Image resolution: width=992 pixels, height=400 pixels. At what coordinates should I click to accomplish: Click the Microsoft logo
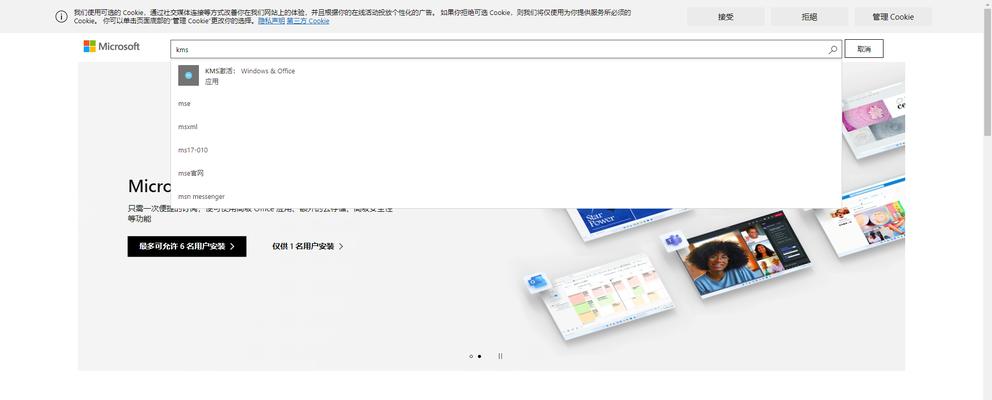click(111, 46)
